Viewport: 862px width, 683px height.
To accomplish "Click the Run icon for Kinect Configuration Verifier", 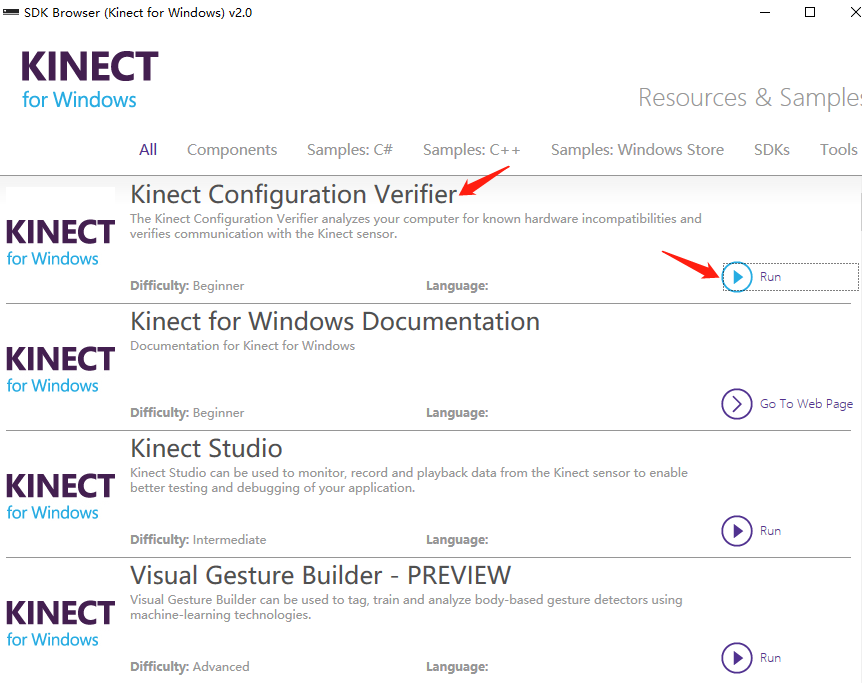I will pos(737,276).
